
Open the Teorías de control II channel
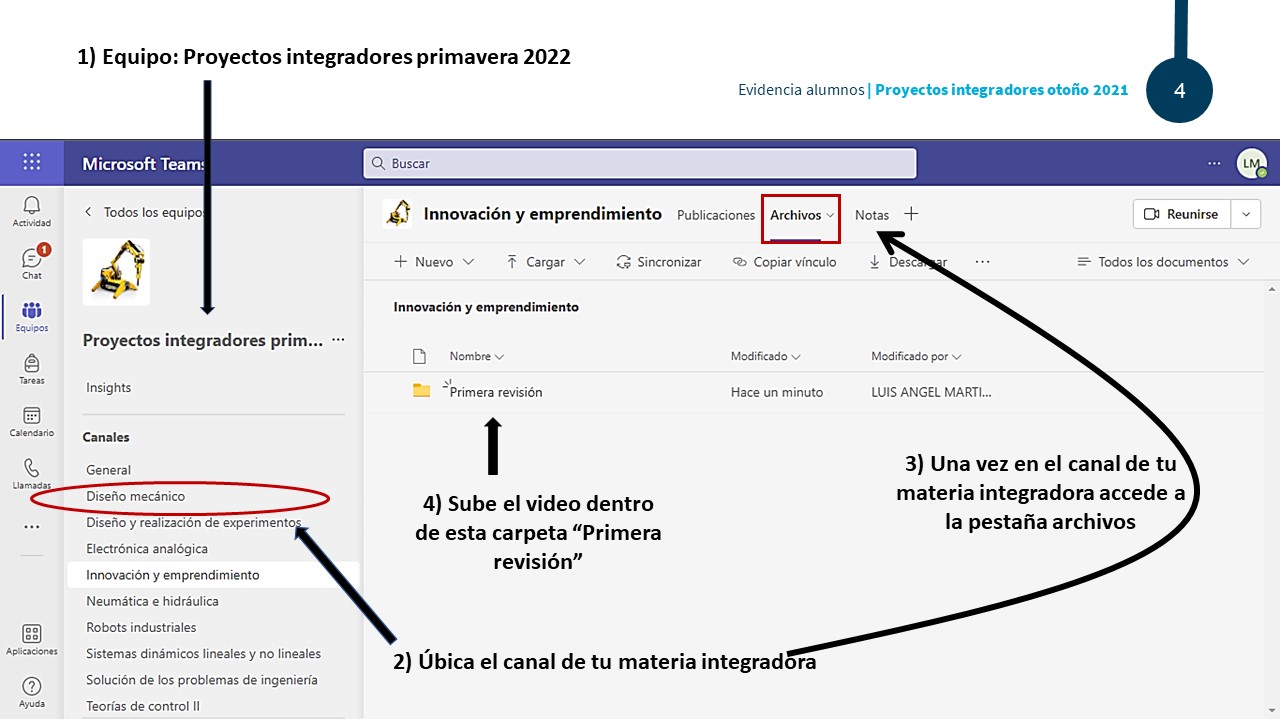[x=143, y=706]
